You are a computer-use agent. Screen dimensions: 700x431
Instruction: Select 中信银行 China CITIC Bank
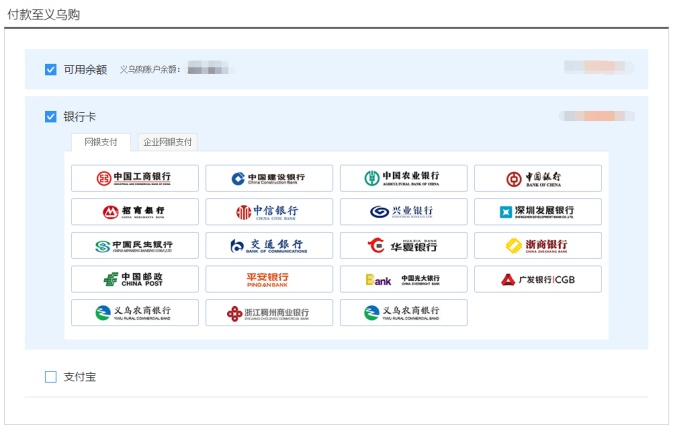click(269, 212)
